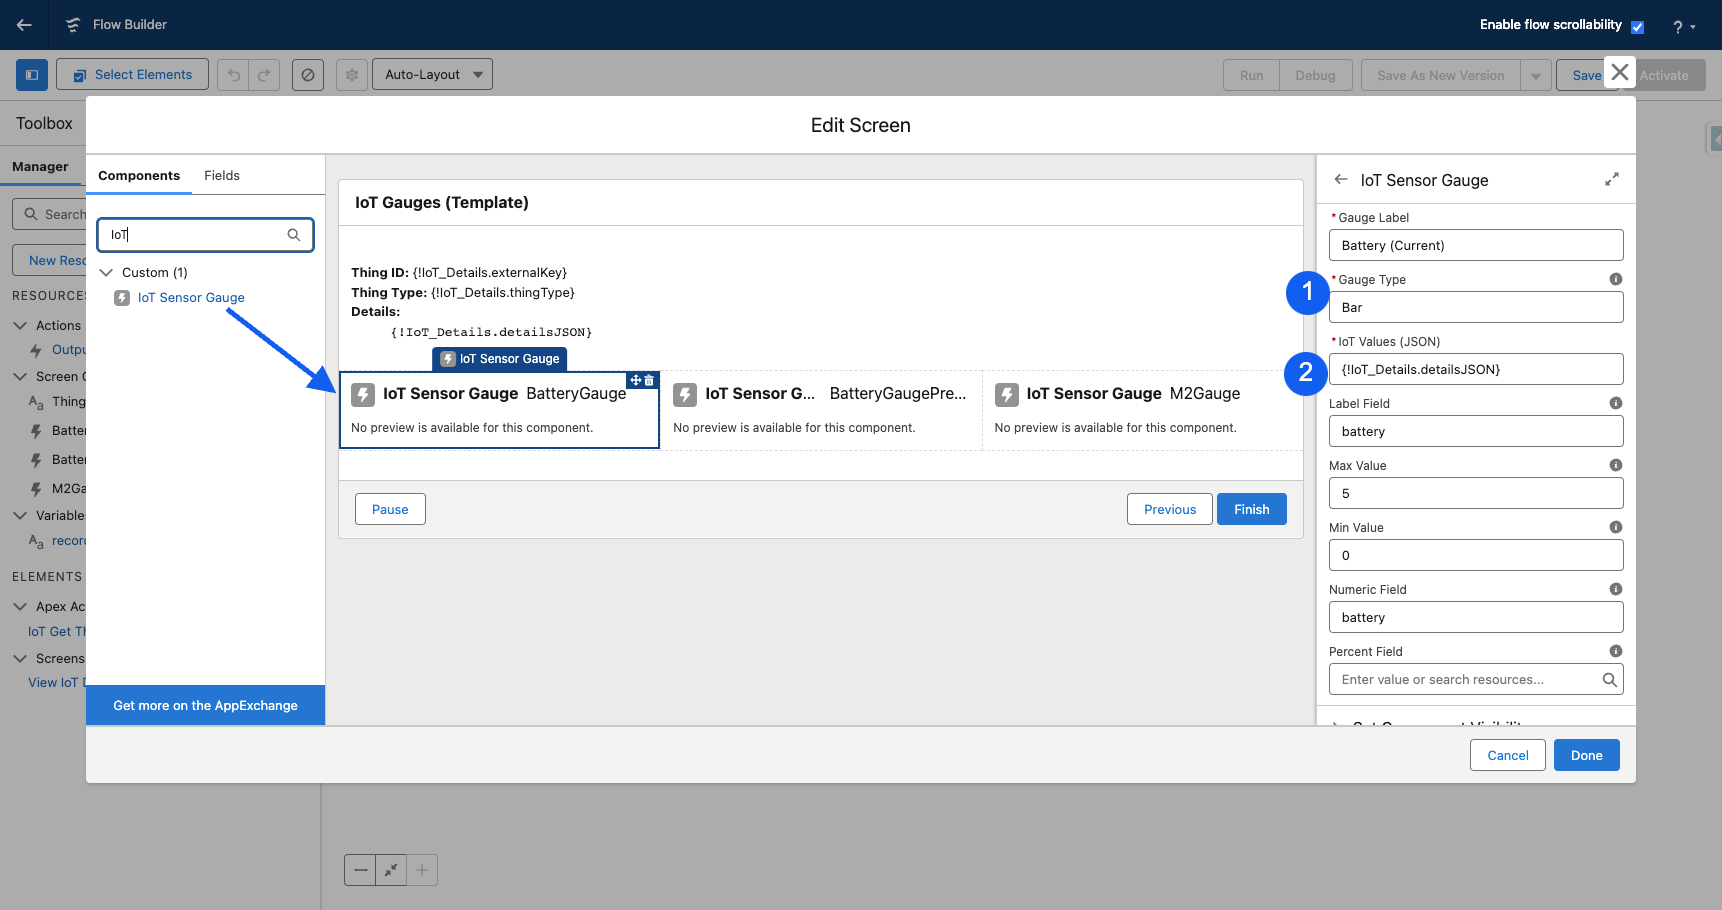Click search icon in Percent Field
Screen dimensions: 1722x910
[x=1609, y=679]
